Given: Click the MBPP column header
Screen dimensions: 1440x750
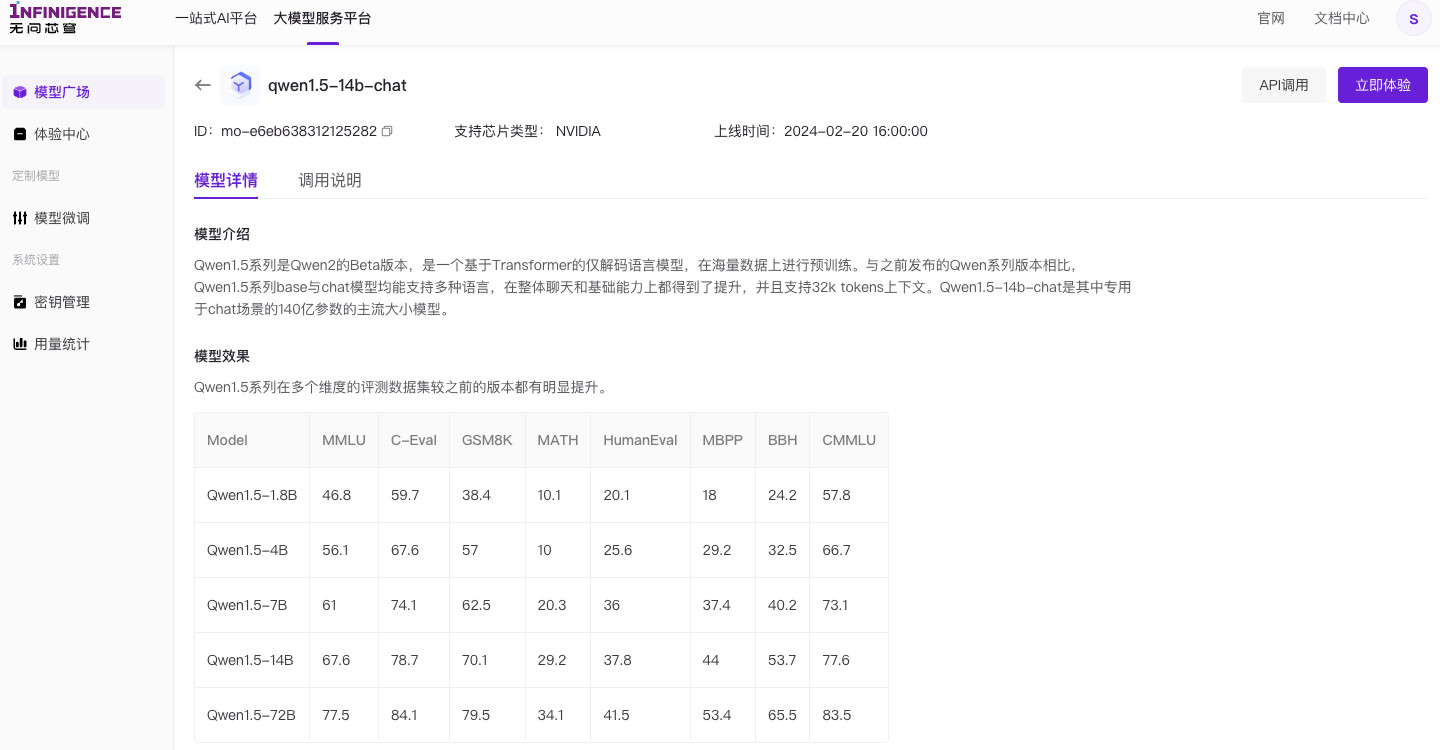Looking at the screenshot, I should (x=722, y=440).
